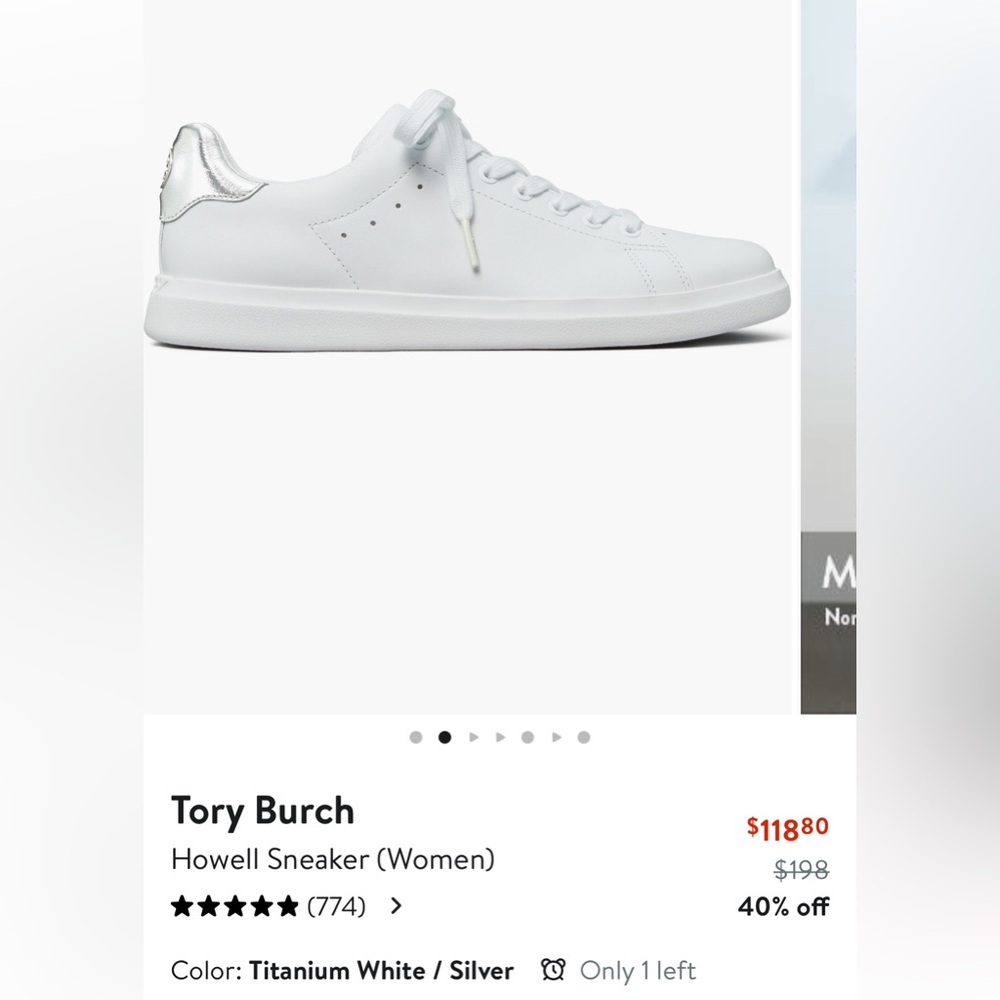Click the (774) review count link
This screenshot has height=1000, width=1000.
coord(338,906)
